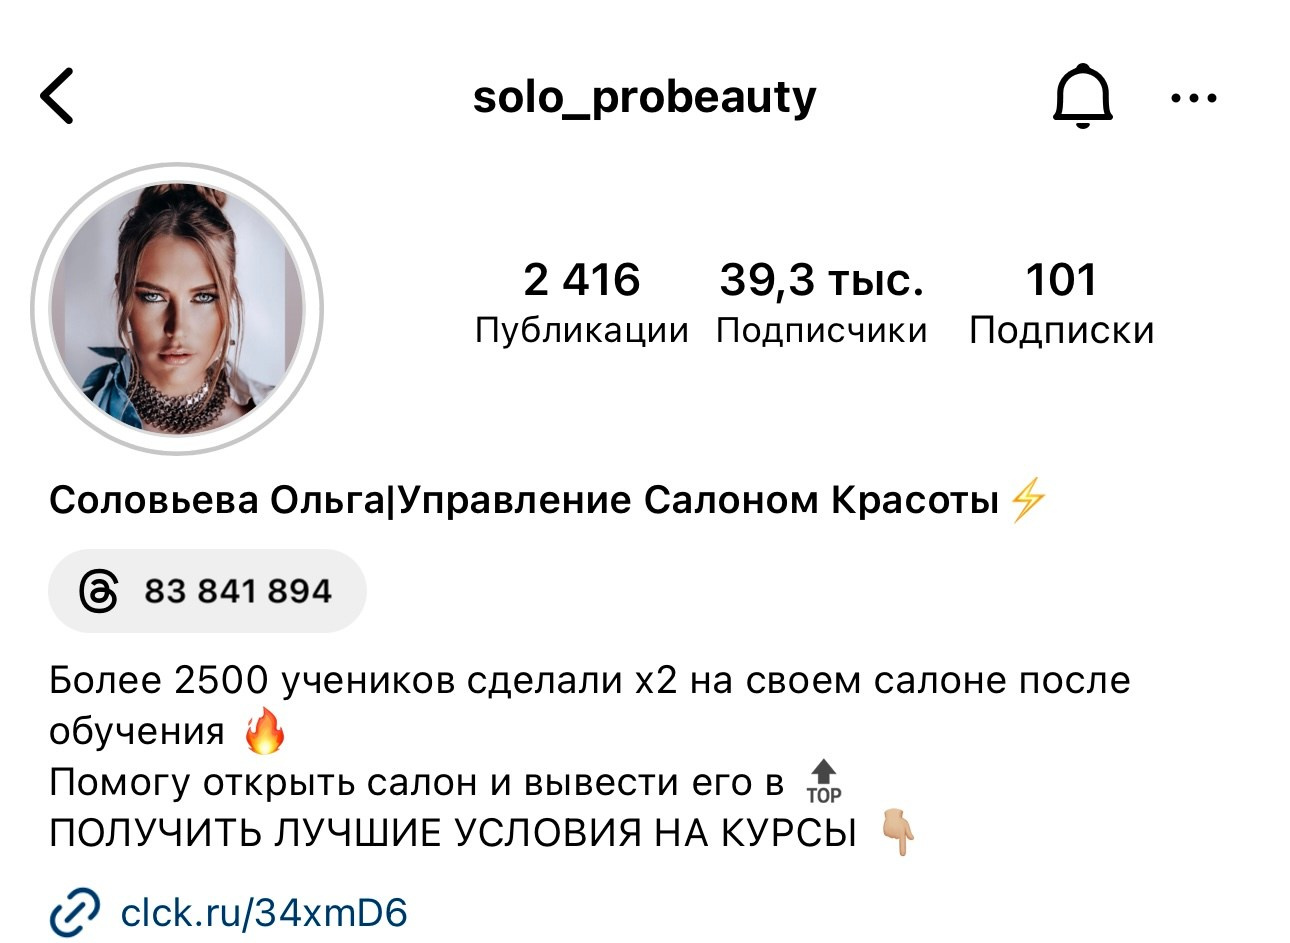Tap the chain link icon
This screenshot has height=943, width=1290.
coord(75,912)
